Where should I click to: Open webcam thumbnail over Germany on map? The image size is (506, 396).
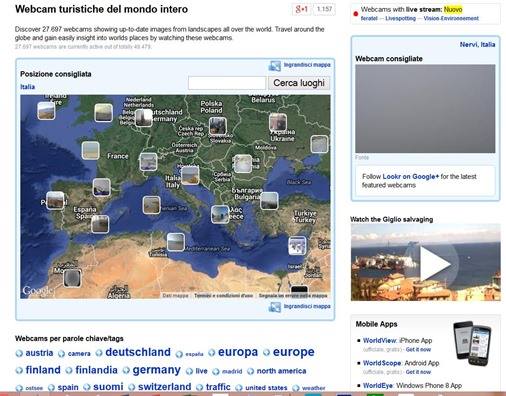point(144,118)
